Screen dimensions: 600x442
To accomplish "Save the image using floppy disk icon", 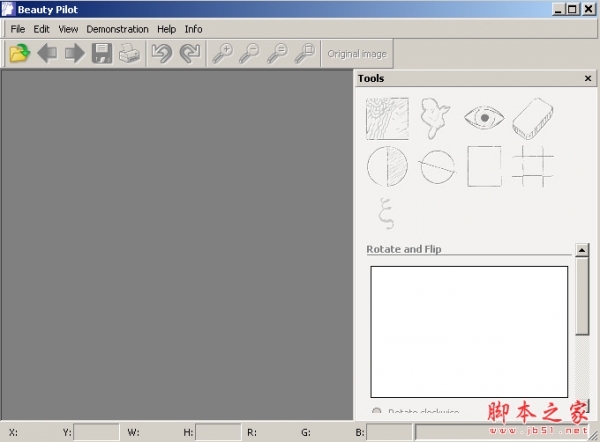I will coord(102,53).
